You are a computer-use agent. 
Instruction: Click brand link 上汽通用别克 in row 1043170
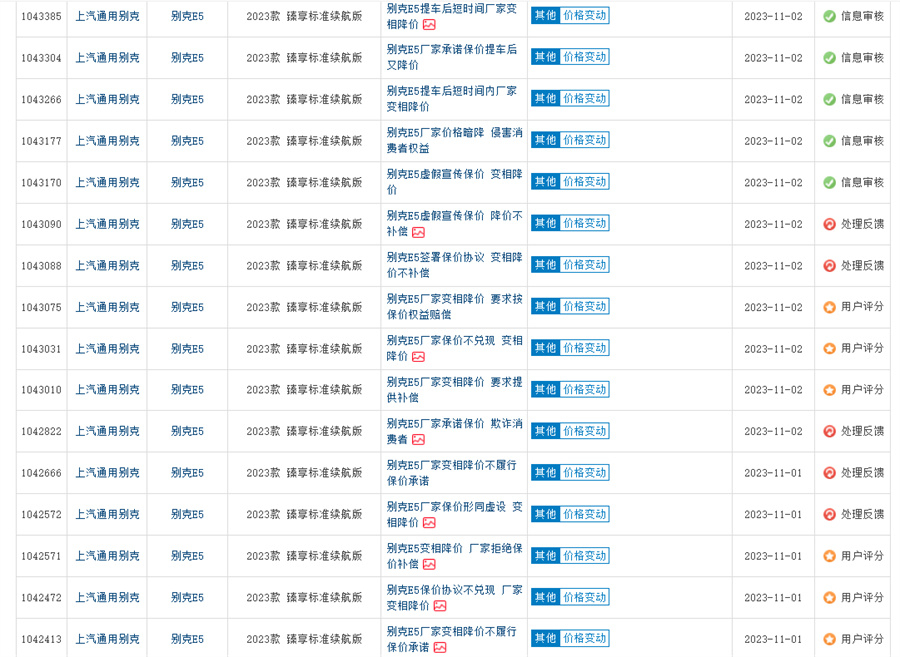[x=107, y=182]
